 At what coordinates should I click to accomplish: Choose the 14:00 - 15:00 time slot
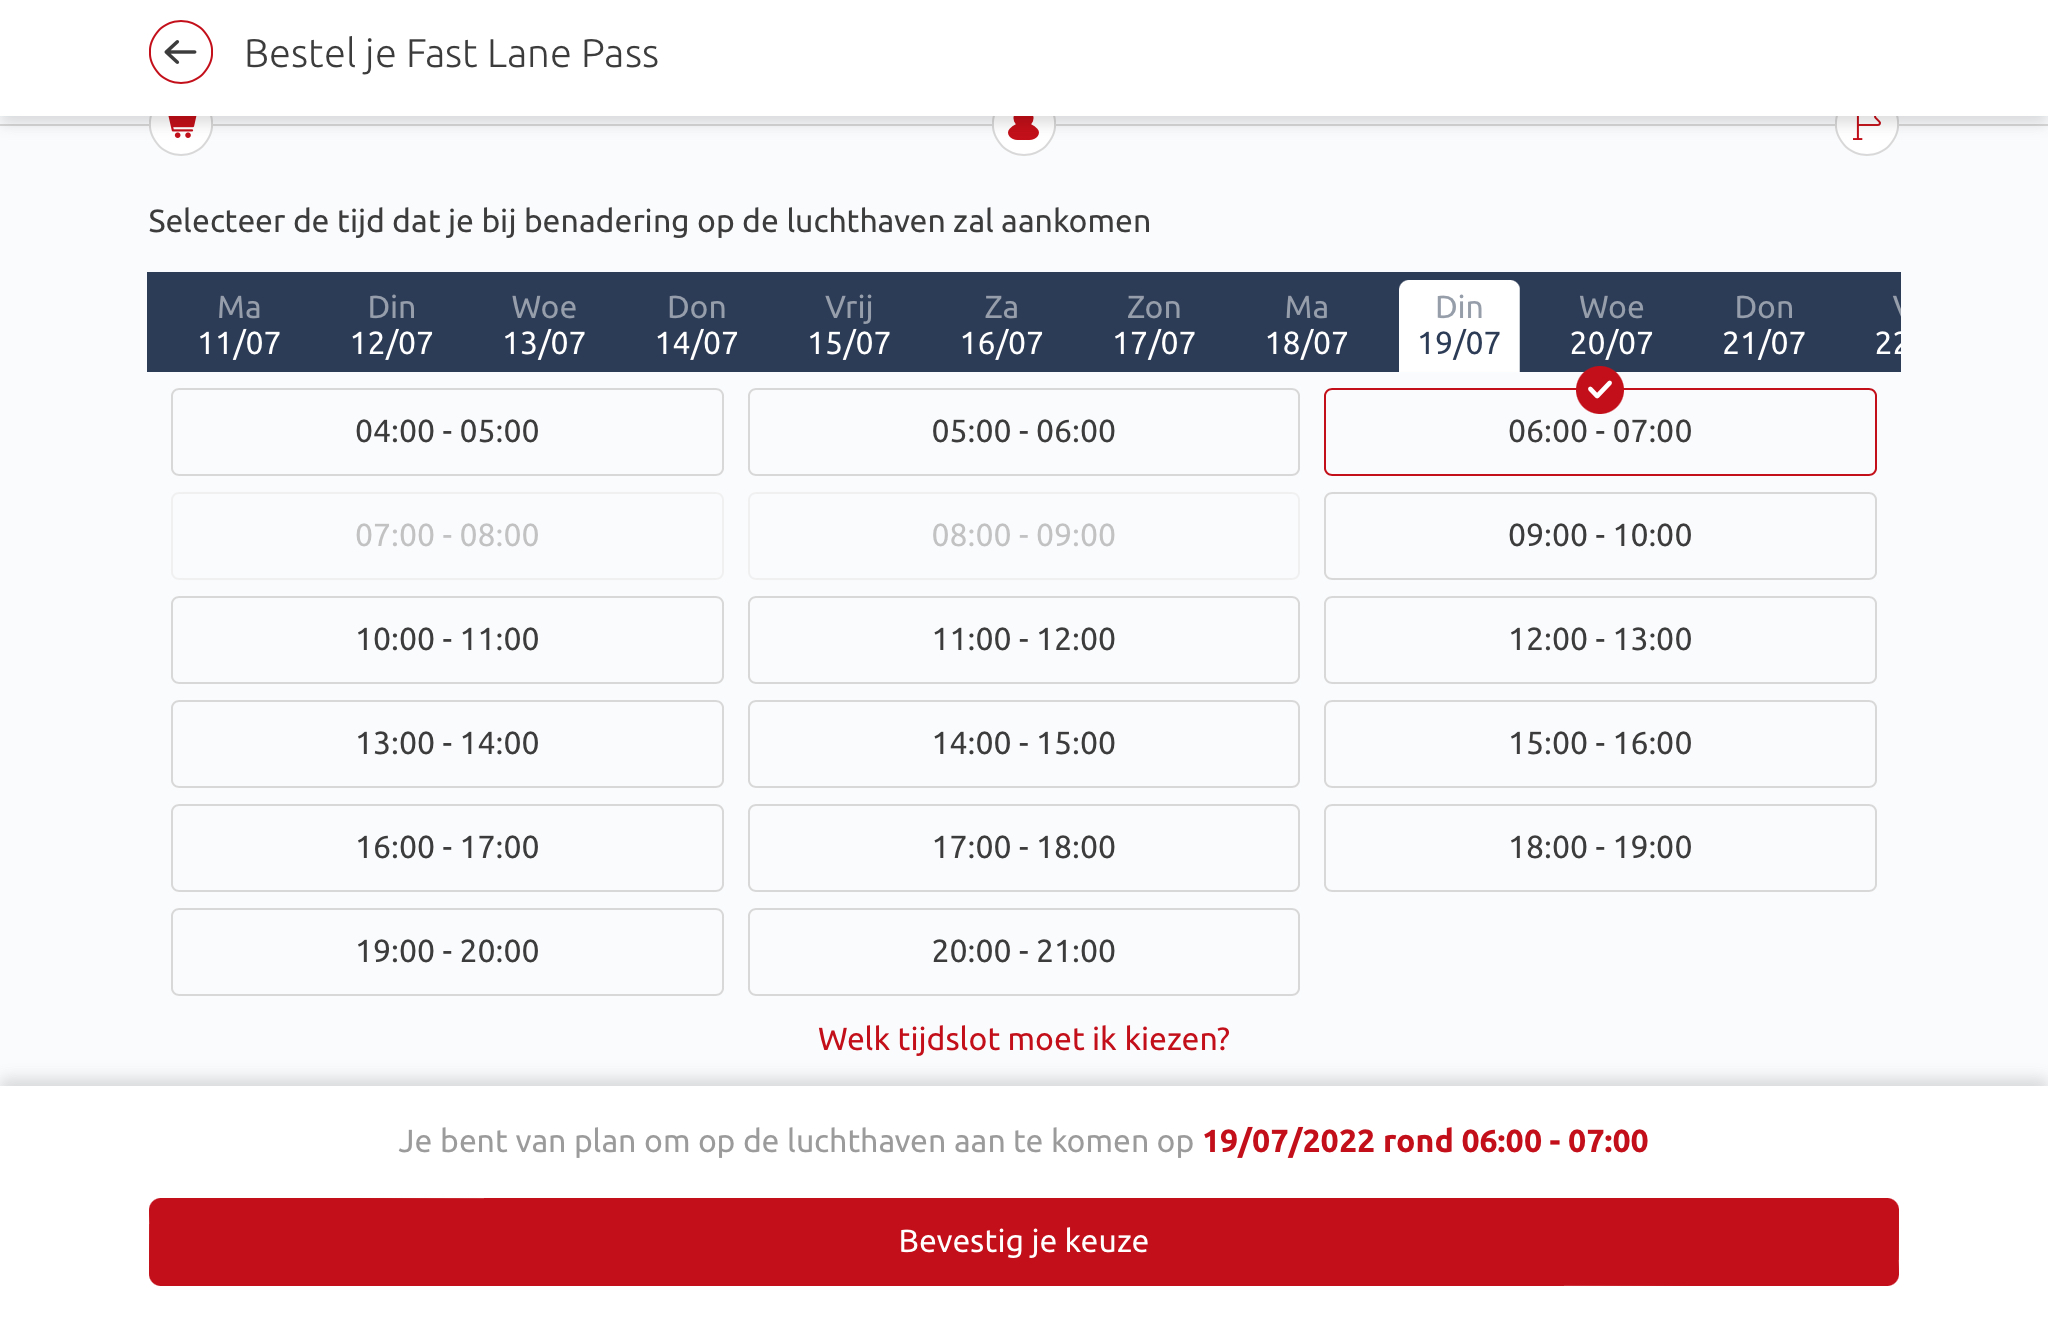(1023, 744)
